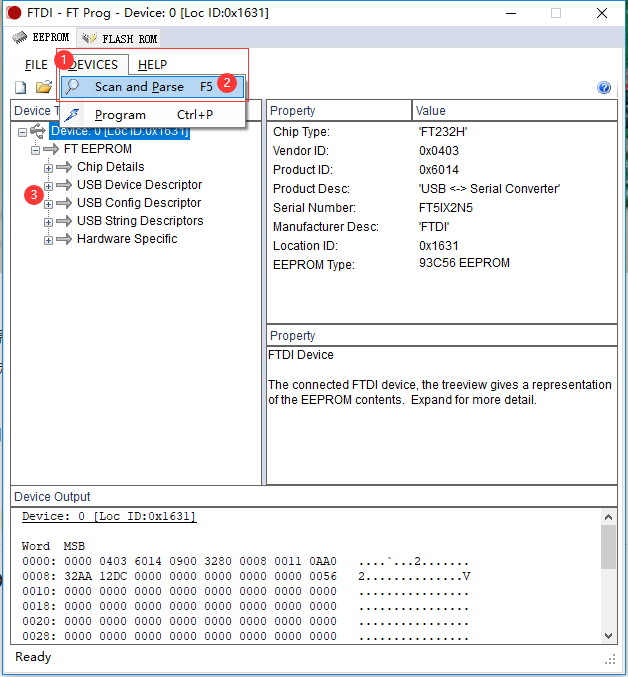
Task: Click the blue help question-mark icon
Action: [604, 88]
